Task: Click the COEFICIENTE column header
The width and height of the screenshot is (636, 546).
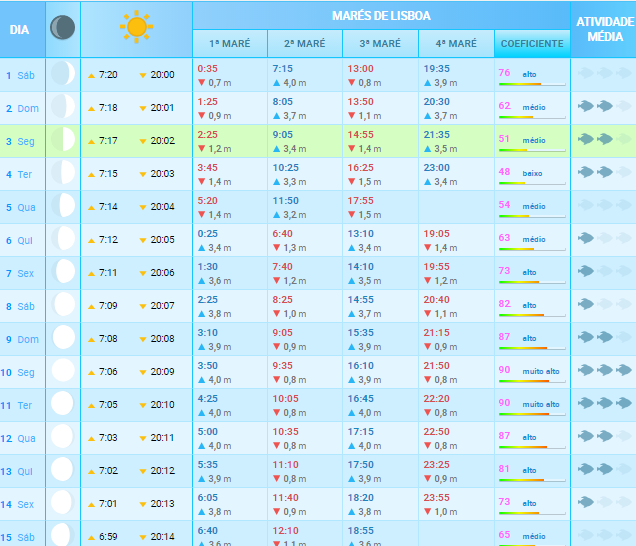Action: click(x=532, y=43)
